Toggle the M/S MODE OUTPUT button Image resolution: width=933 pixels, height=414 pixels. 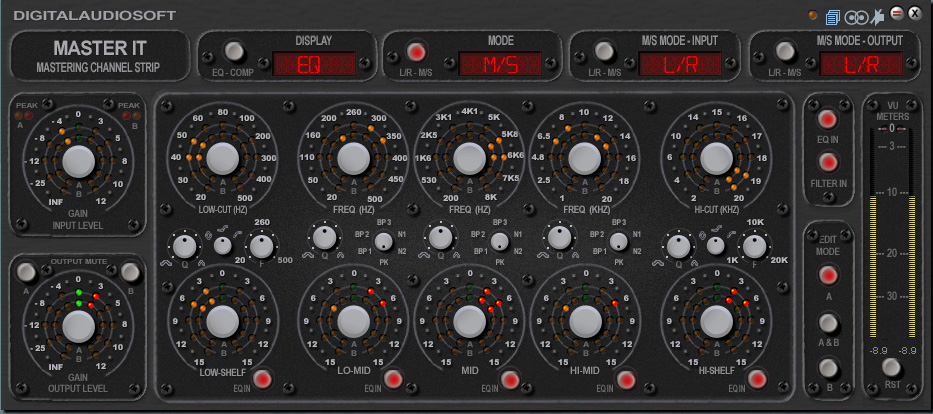[785, 51]
